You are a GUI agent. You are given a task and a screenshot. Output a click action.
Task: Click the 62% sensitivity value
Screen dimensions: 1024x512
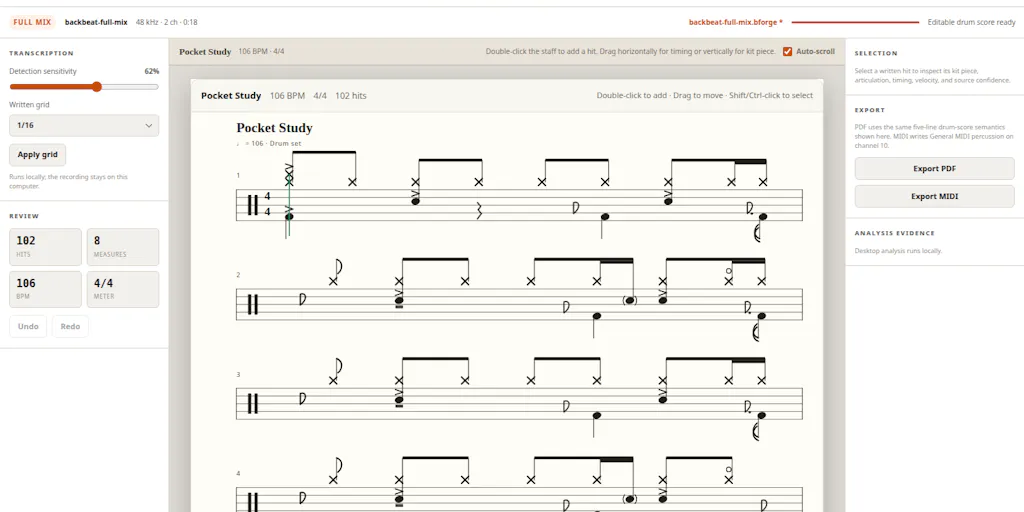tap(152, 71)
